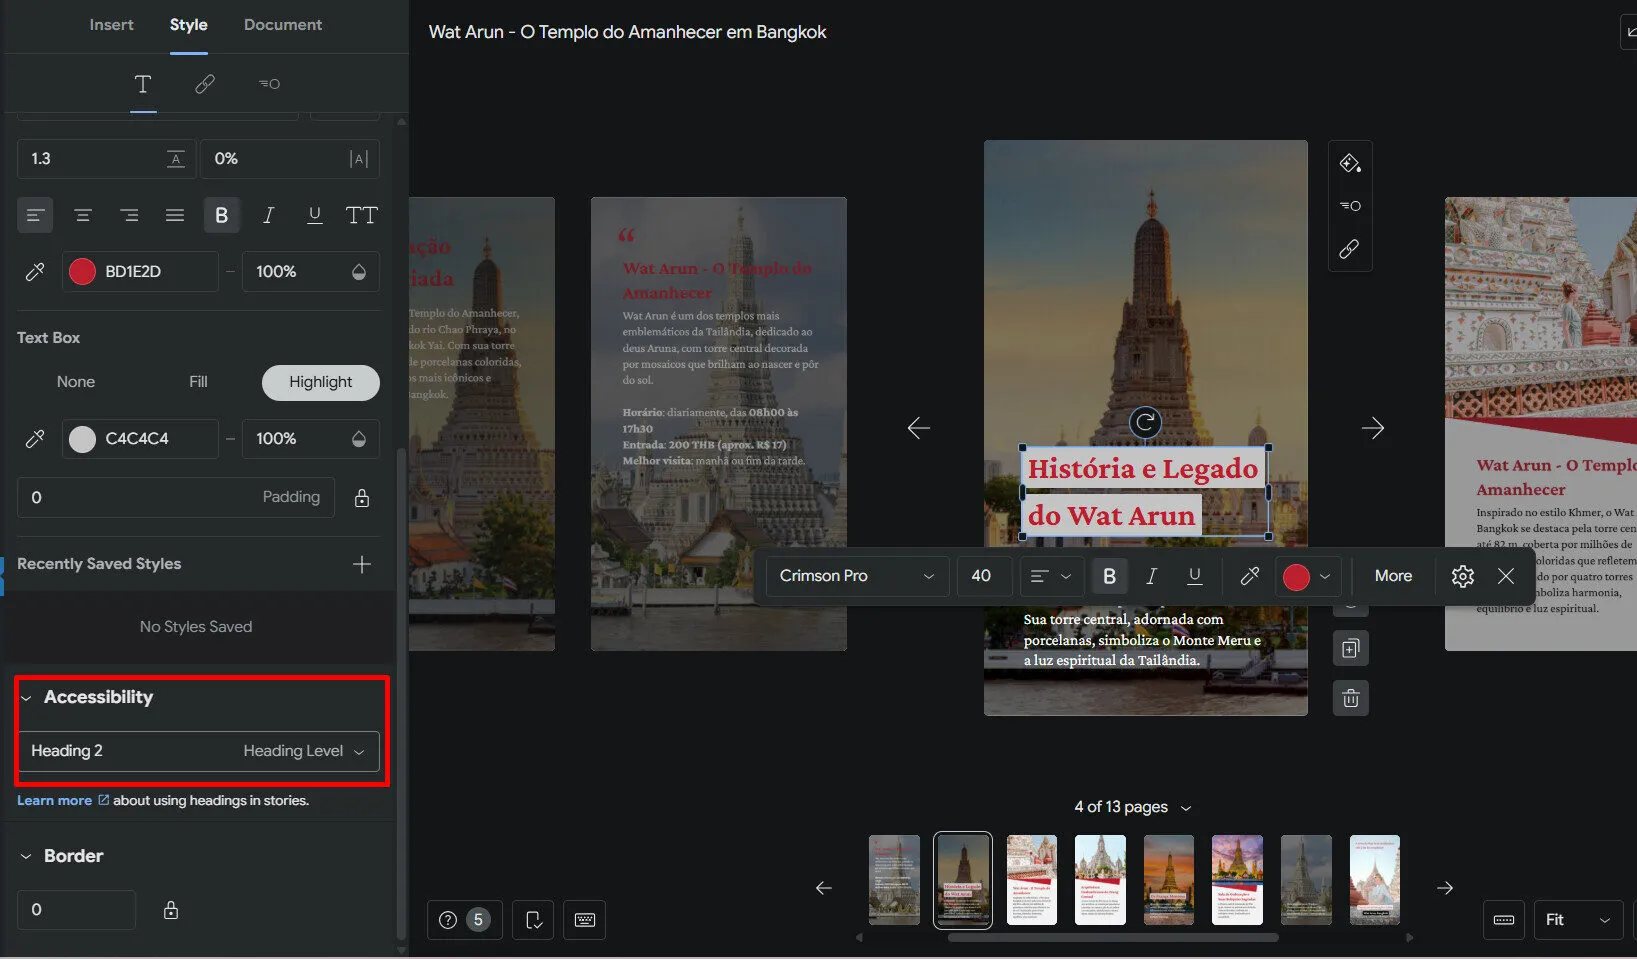
Task: Click the duplicate page icon
Action: 1350,649
